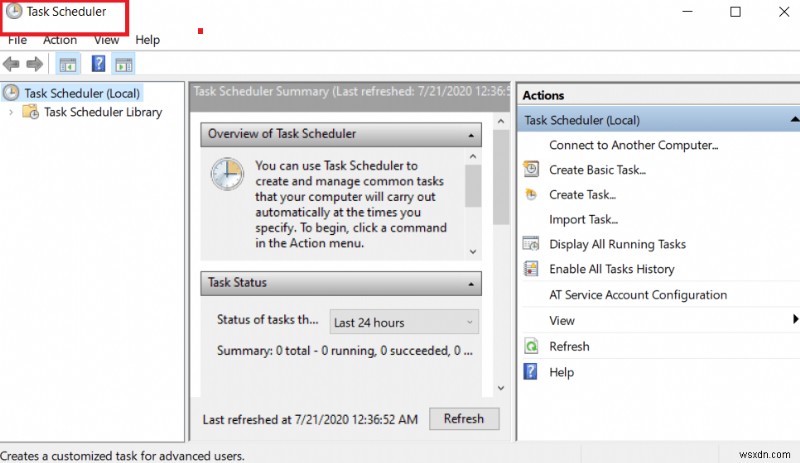
Task: Click View entry in Actions pane
Action: click(562, 321)
